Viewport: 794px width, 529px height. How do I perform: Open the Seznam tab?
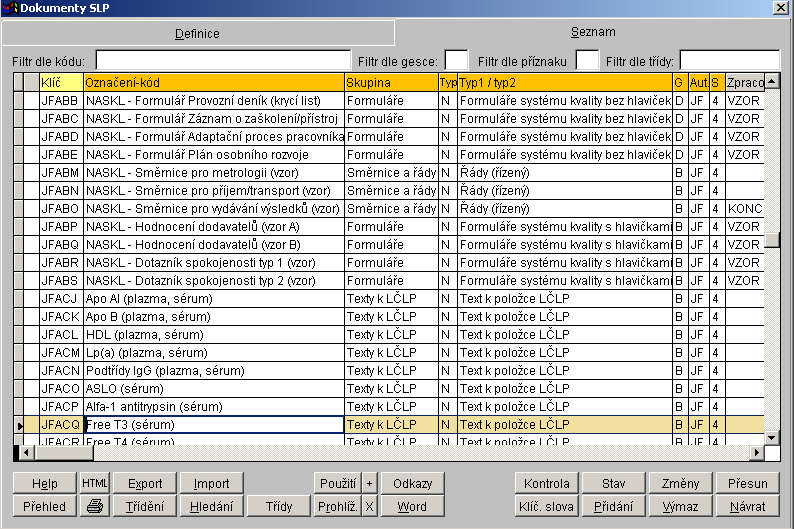click(593, 32)
